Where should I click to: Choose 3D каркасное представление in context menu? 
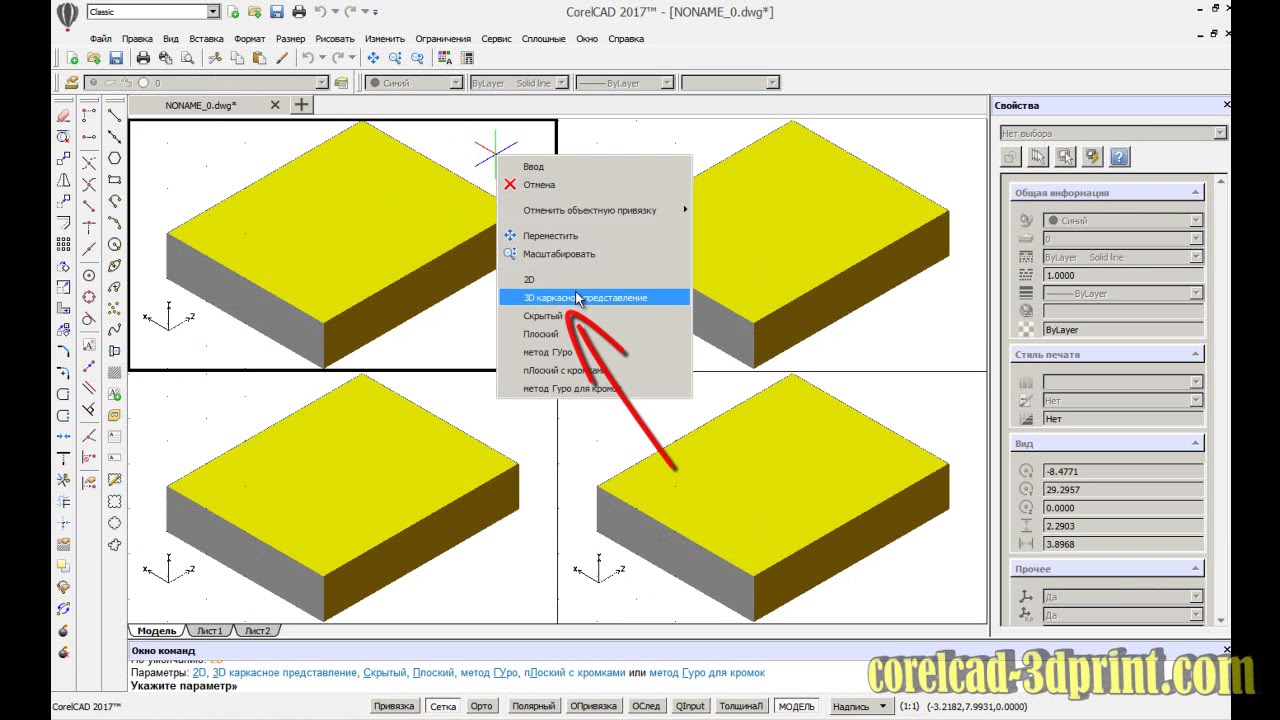(x=594, y=298)
